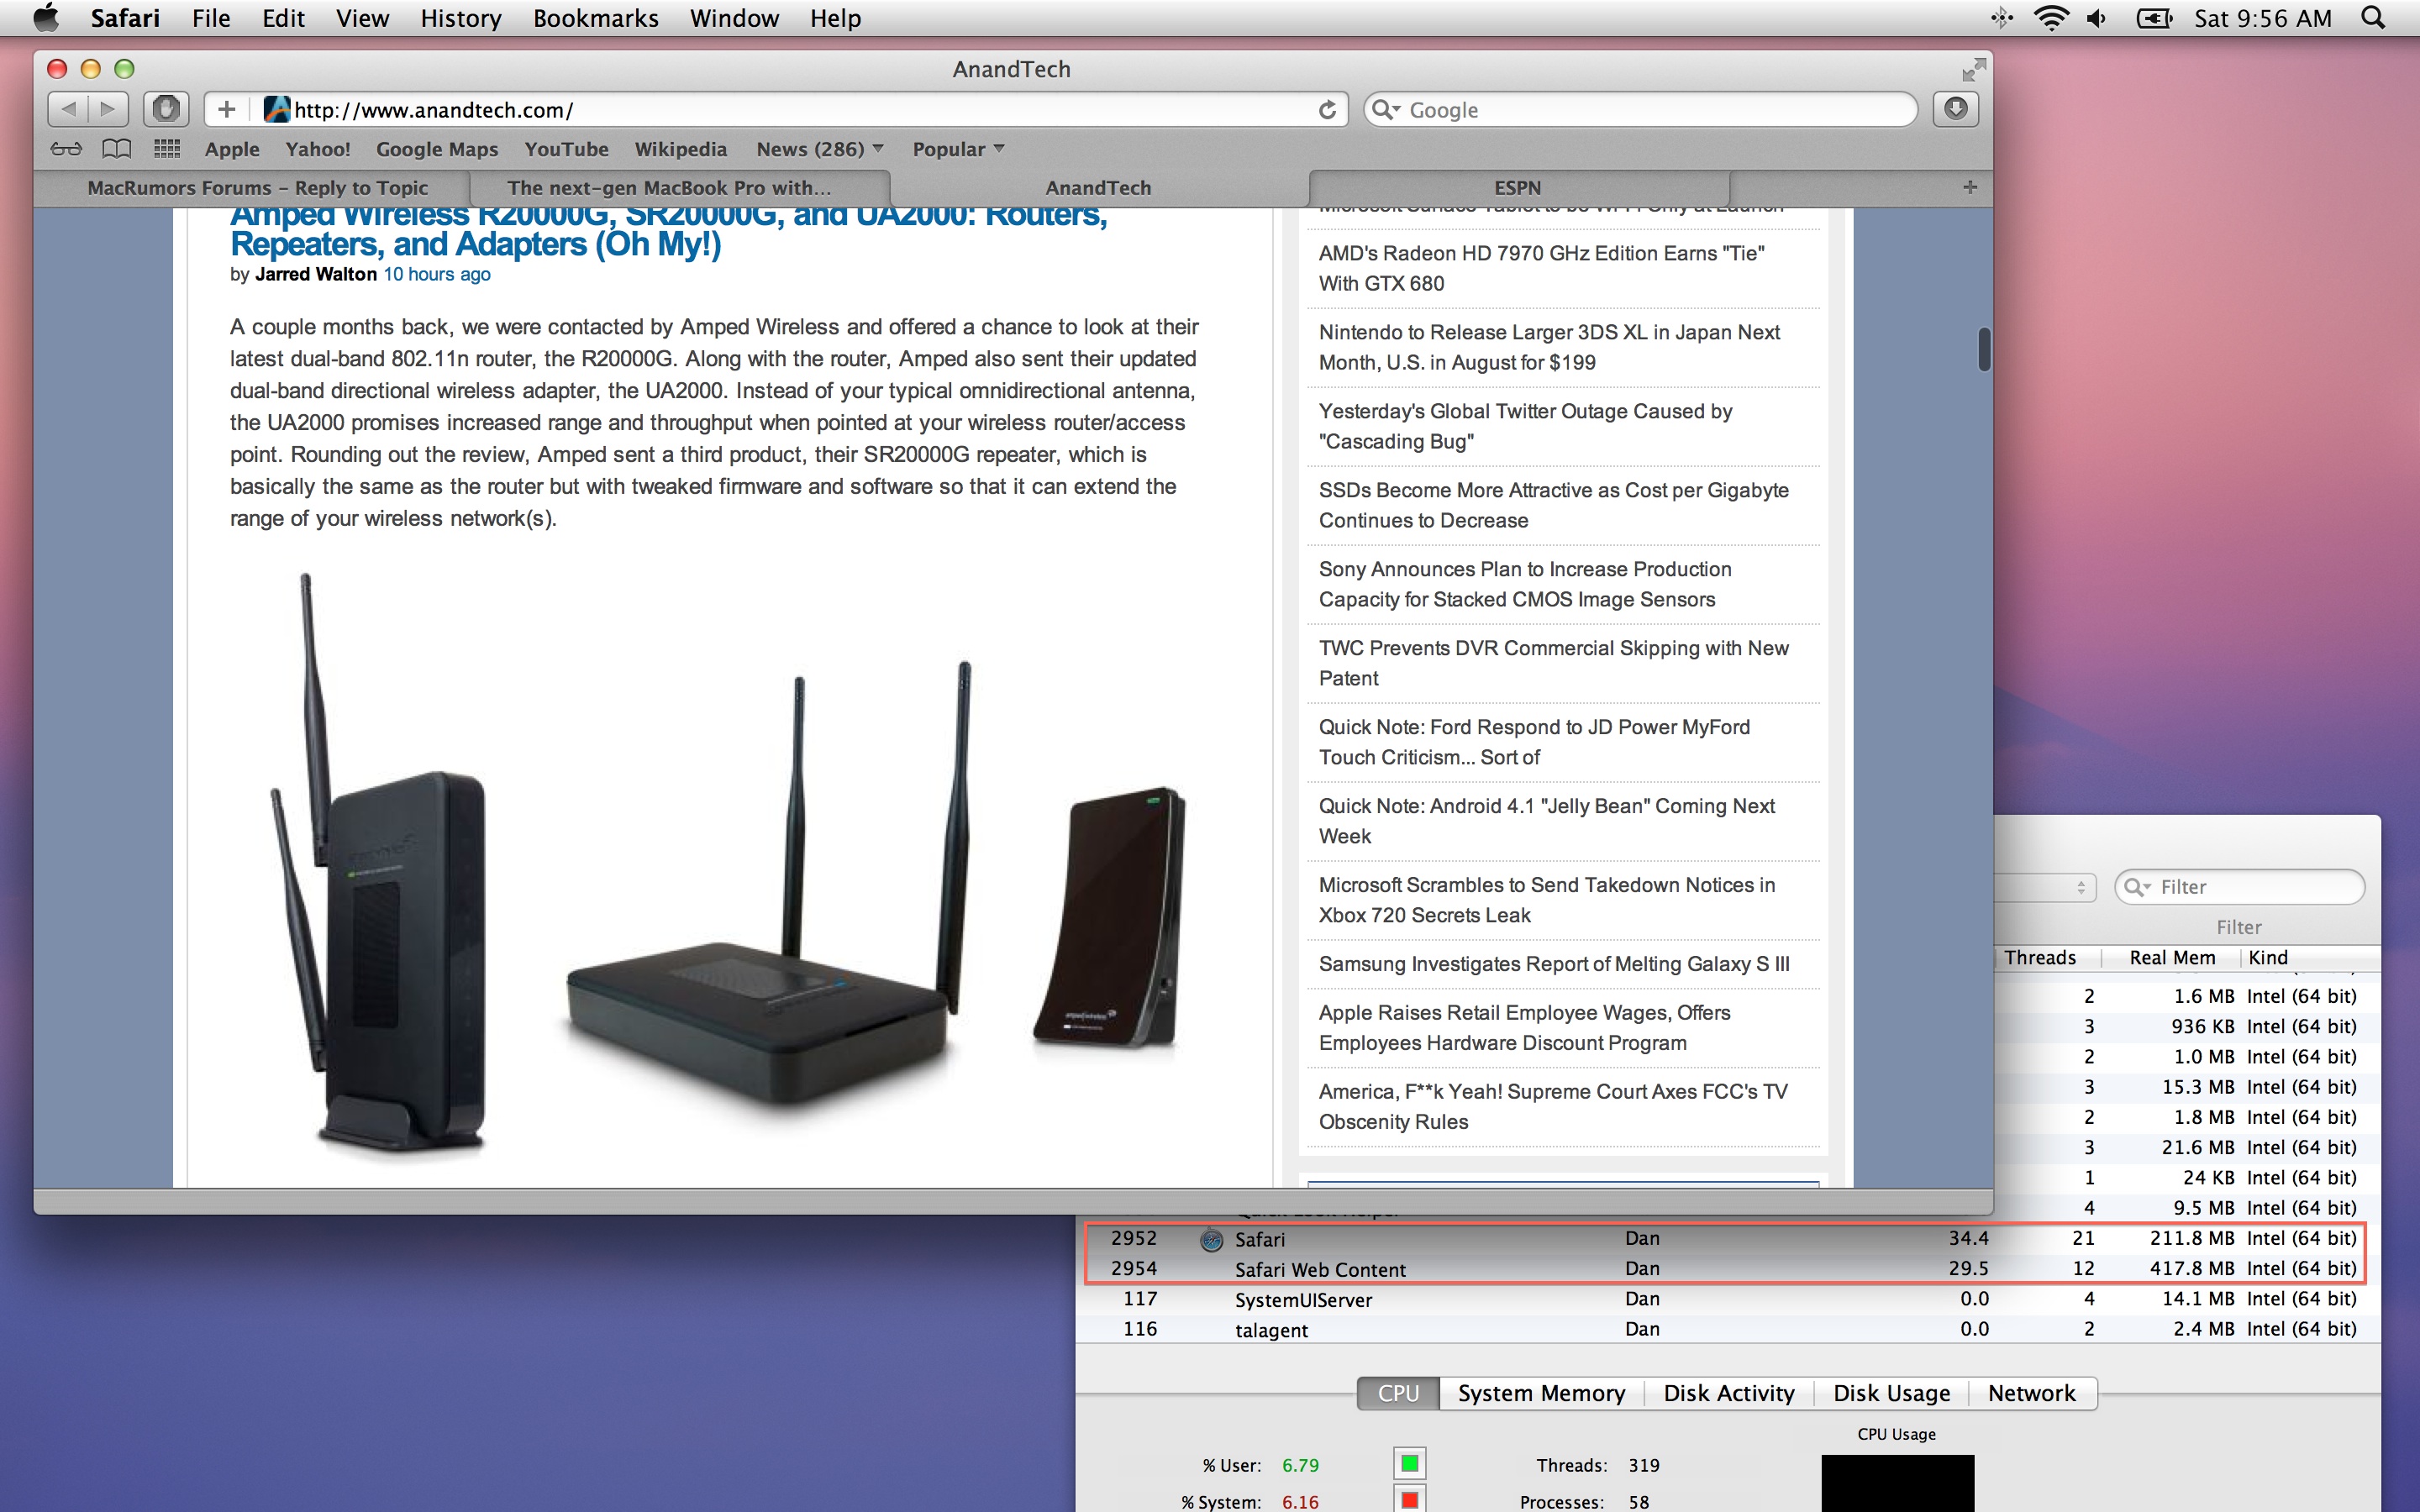This screenshot has height=1512, width=2420.
Task: Click the Activity Monitor Filter field
Action: [2239, 887]
